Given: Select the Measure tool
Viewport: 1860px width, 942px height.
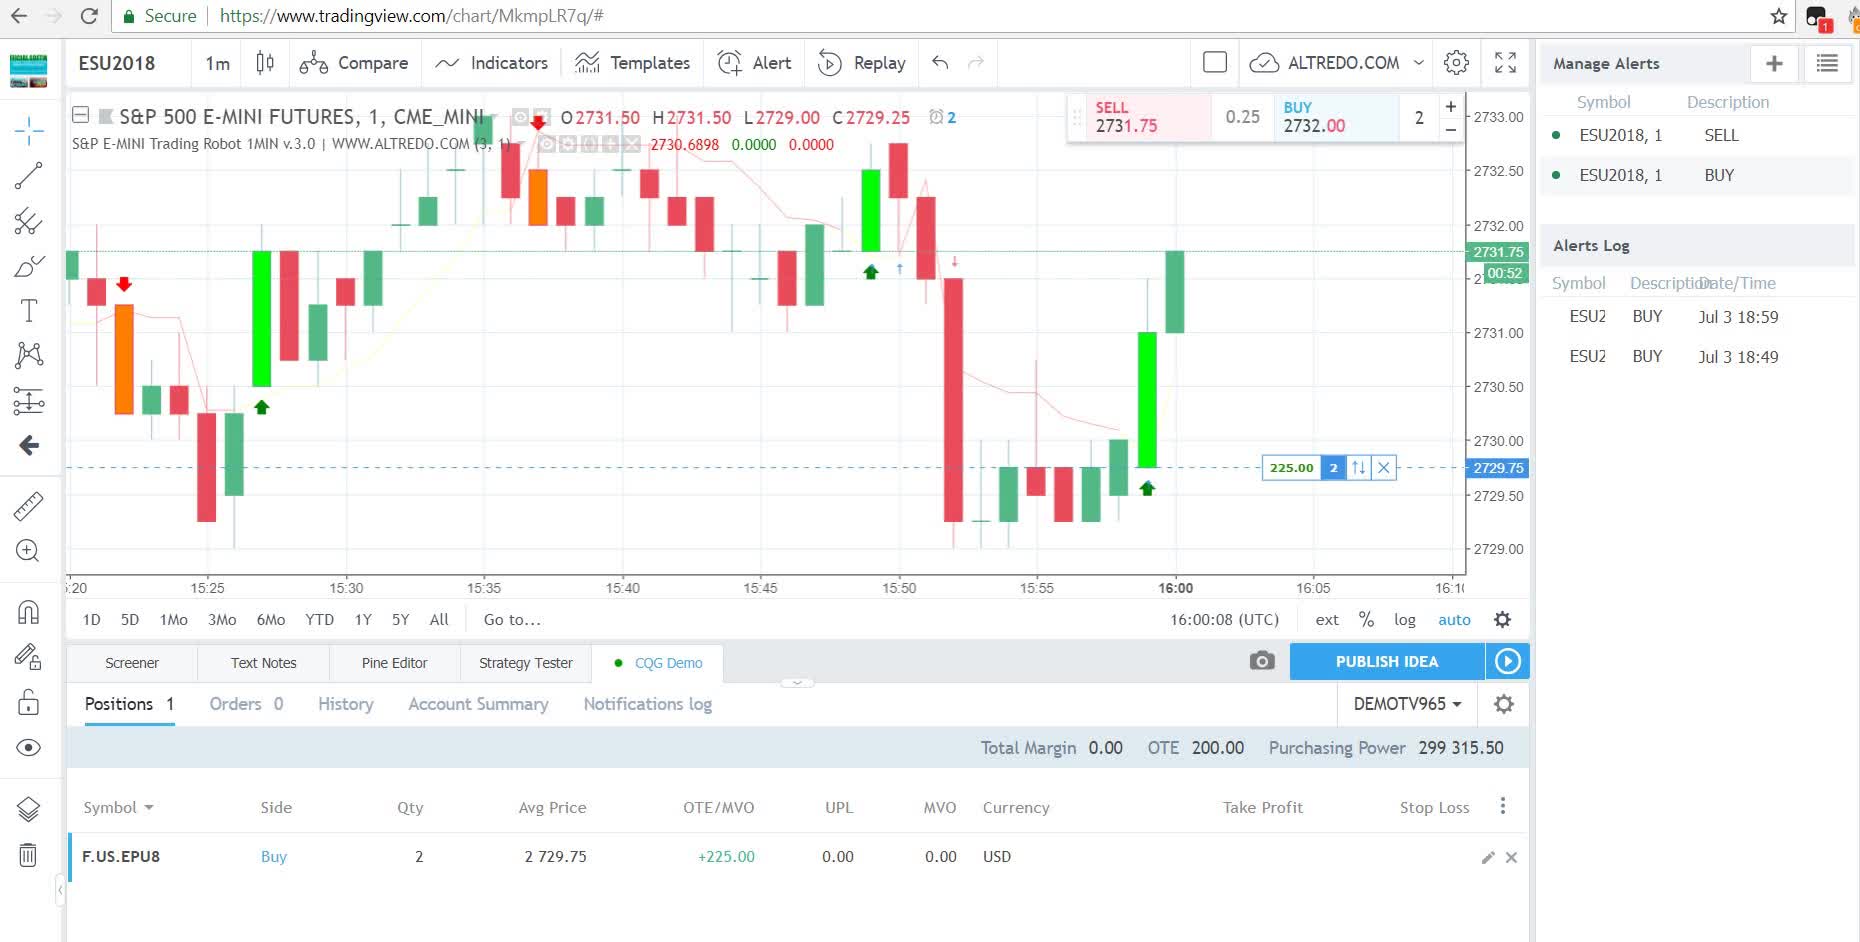Looking at the screenshot, I should 29,505.
